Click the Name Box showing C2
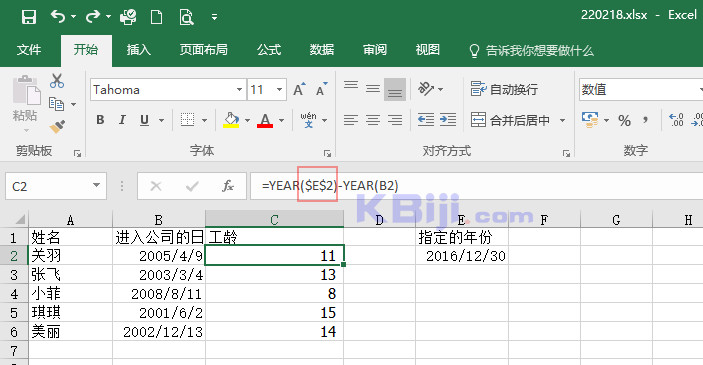 point(56,186)
